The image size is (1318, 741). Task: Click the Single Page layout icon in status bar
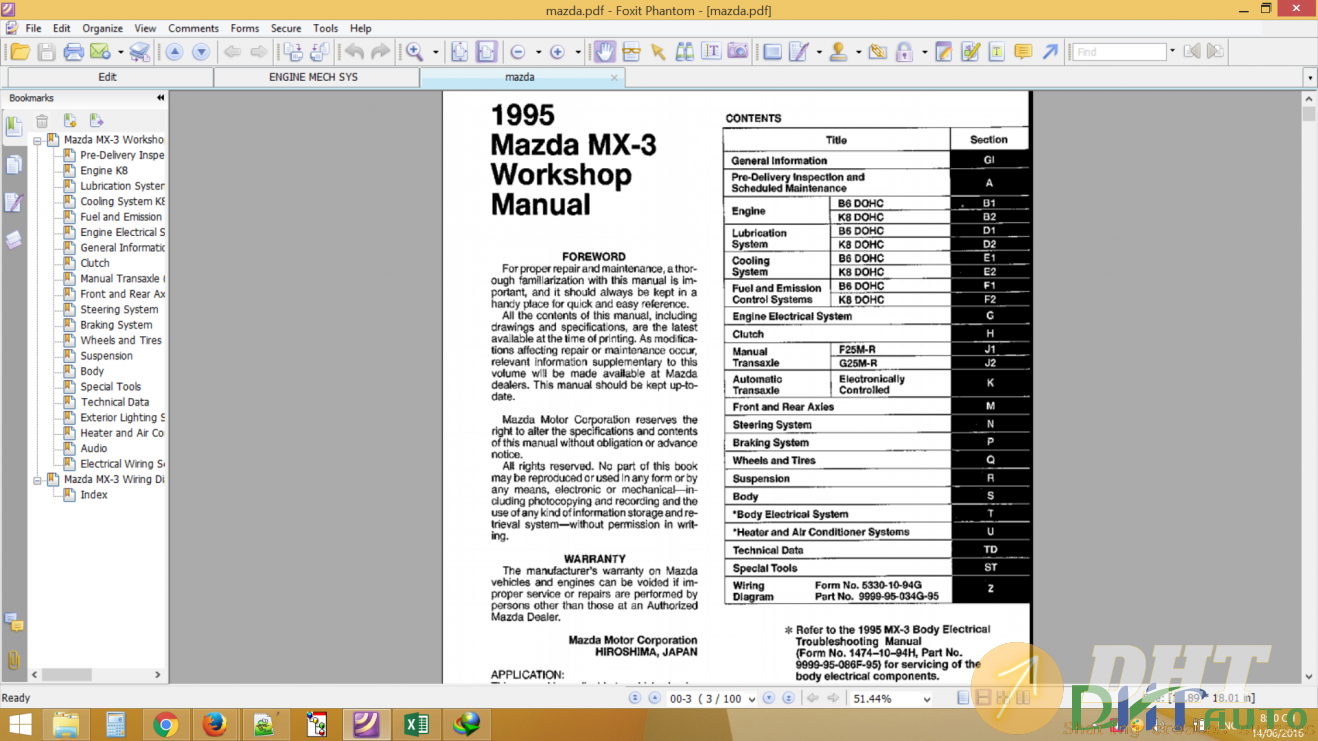click(x=962, y=698)
